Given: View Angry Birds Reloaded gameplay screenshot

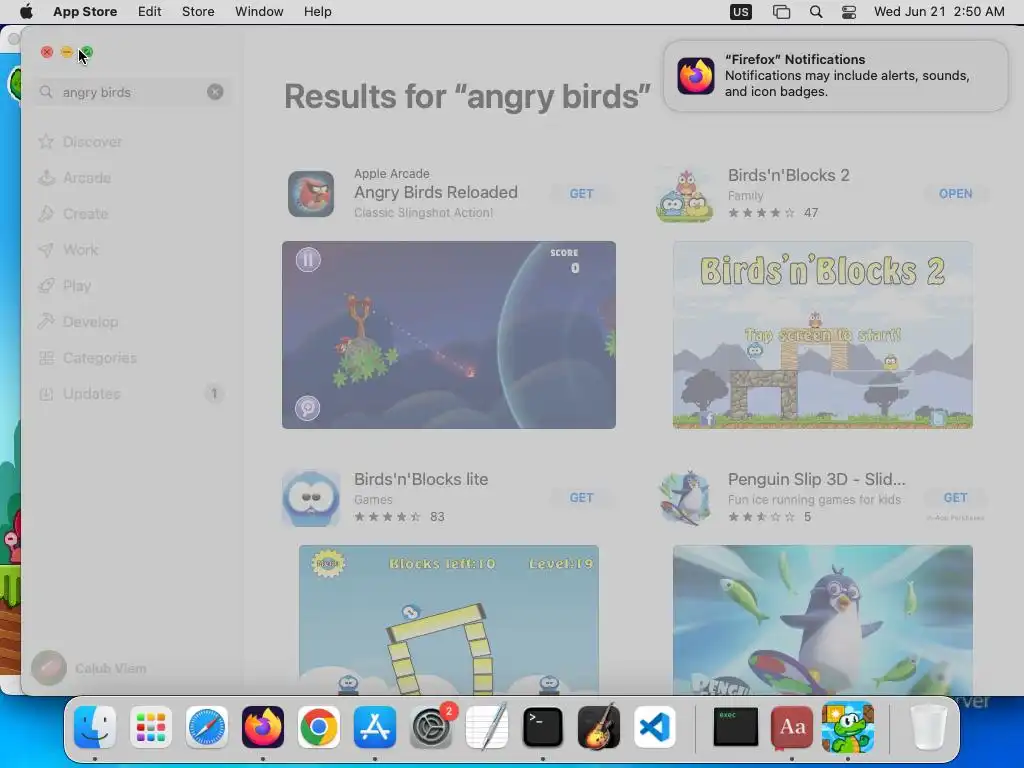Looking at the screenshot, I should [x=449, y=335].
